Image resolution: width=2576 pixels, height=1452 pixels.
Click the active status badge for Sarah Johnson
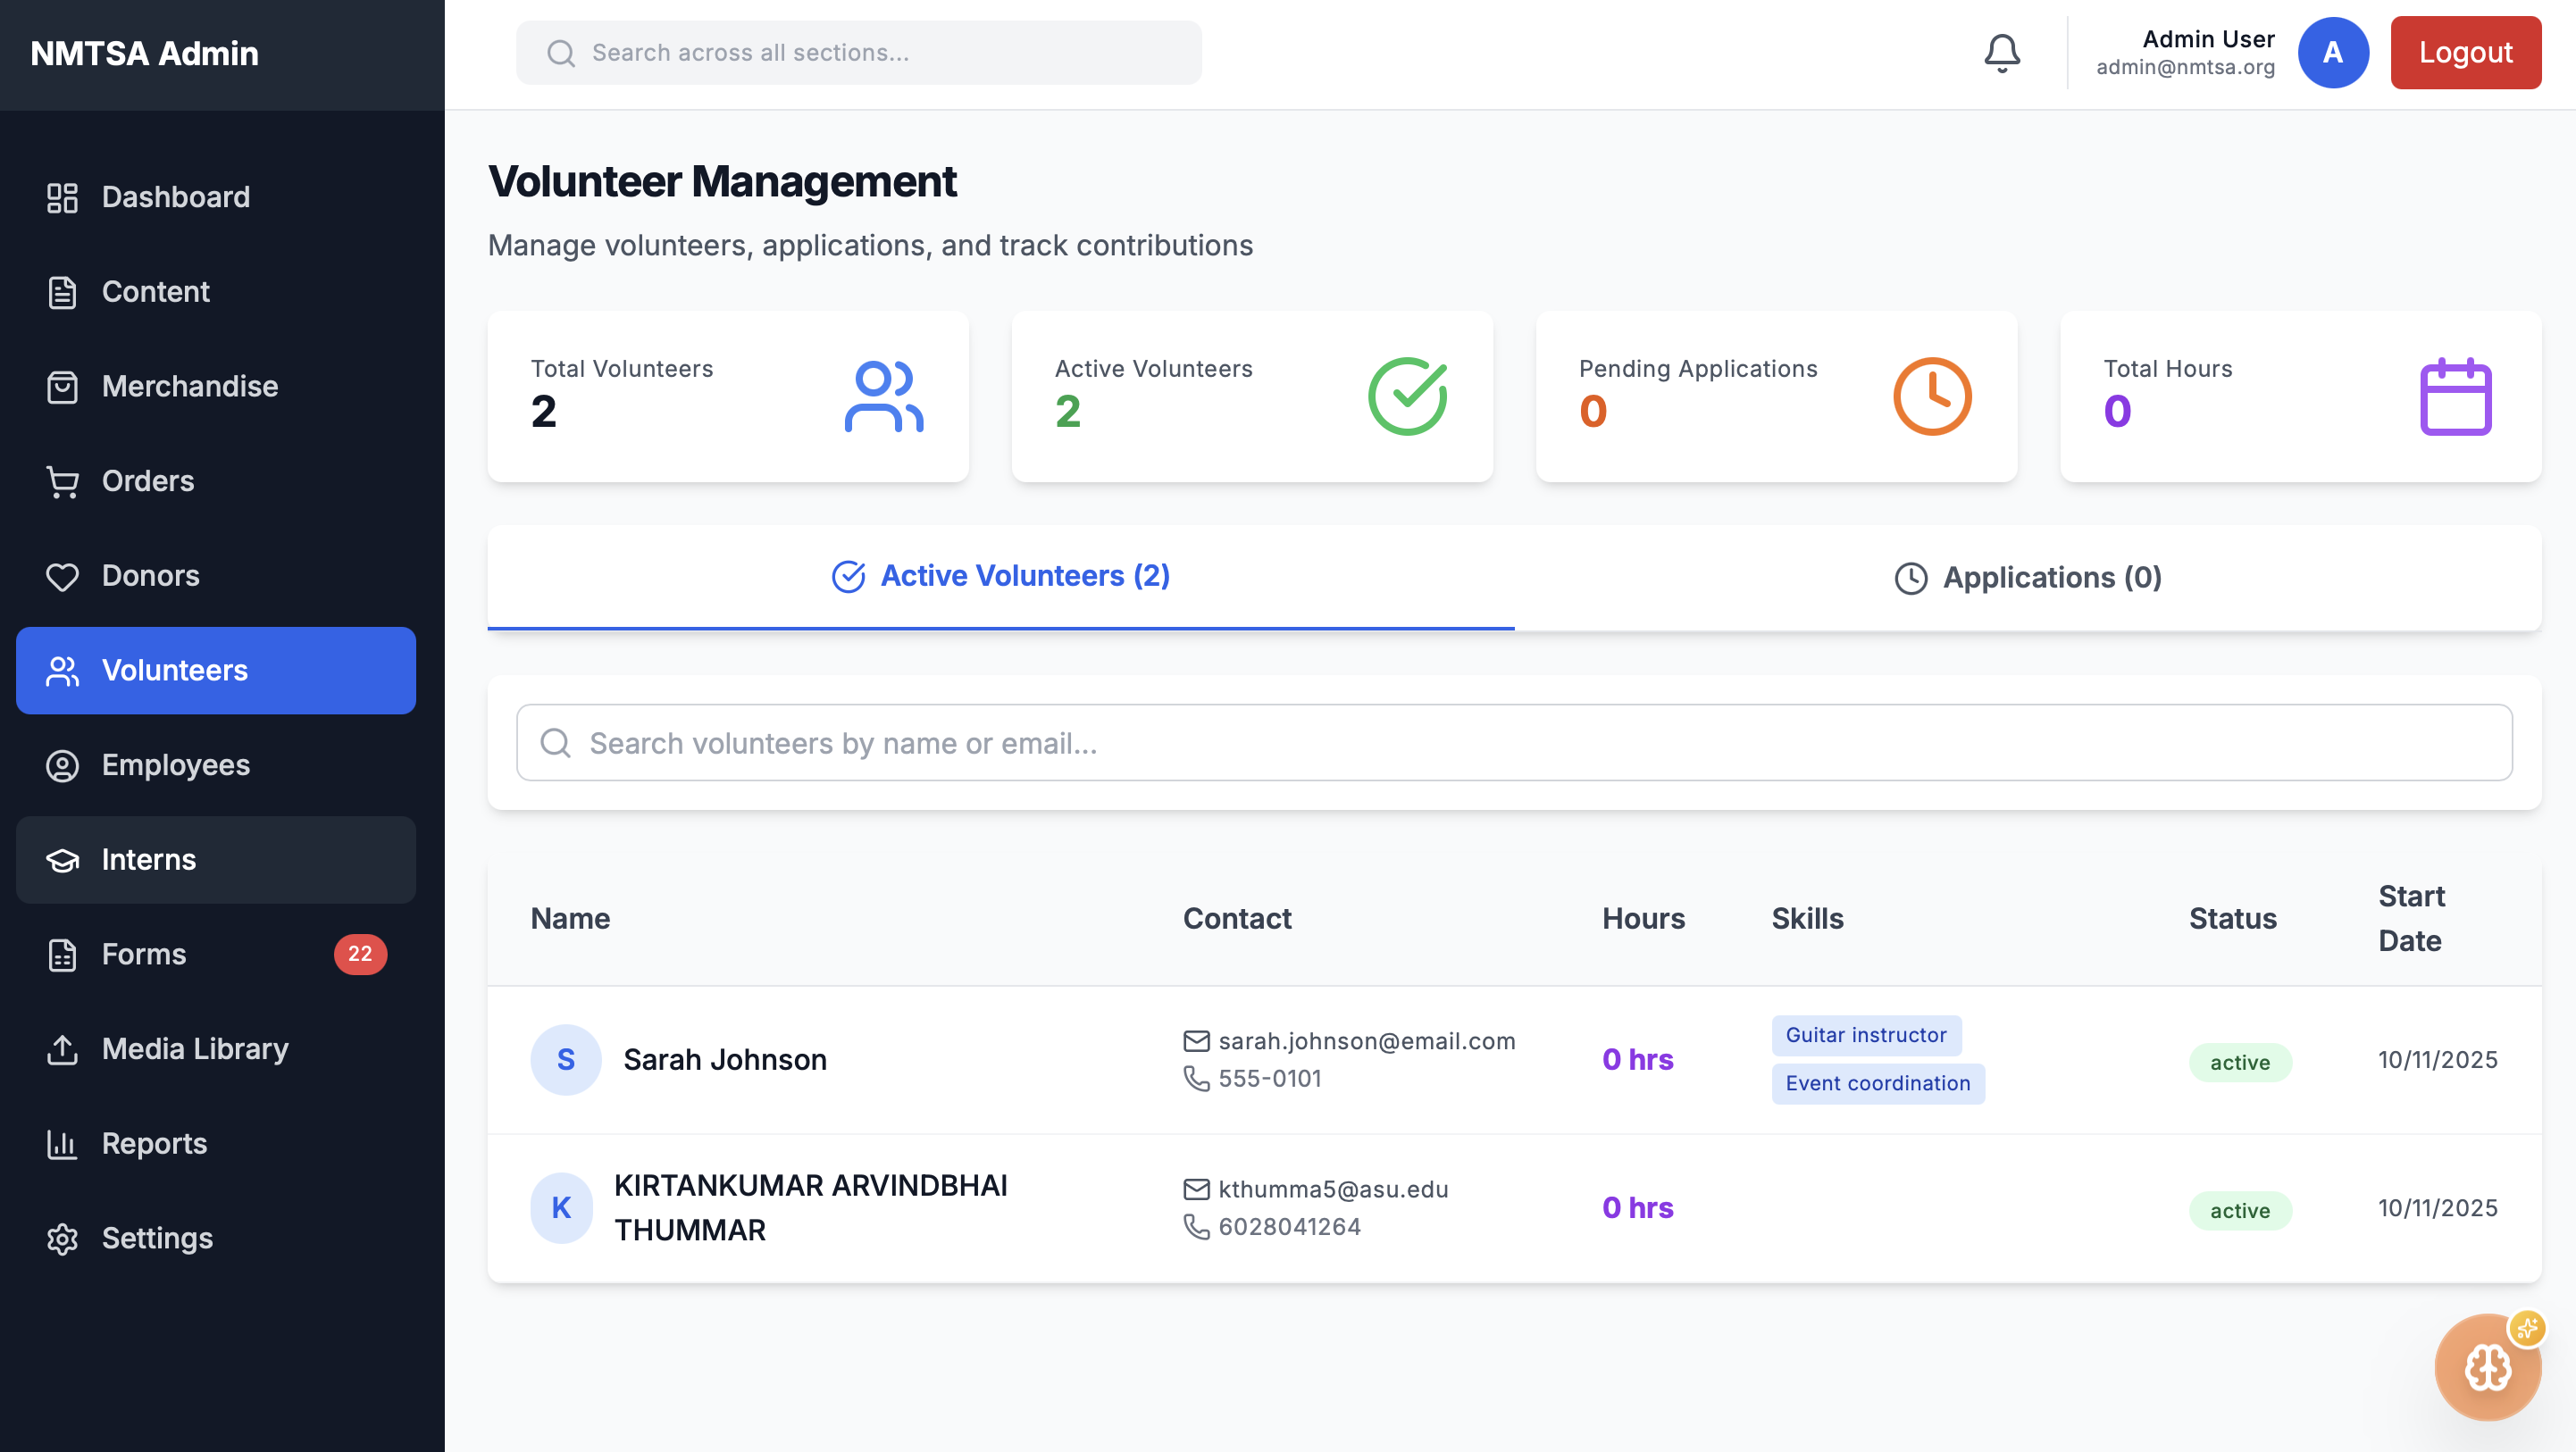click(x=2239, y=1062)
